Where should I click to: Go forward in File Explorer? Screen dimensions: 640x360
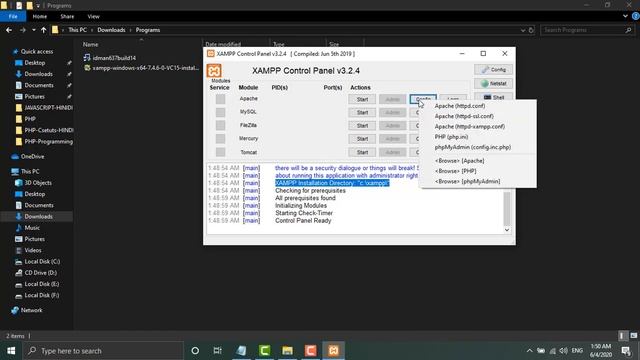click(x=23, y=30)
